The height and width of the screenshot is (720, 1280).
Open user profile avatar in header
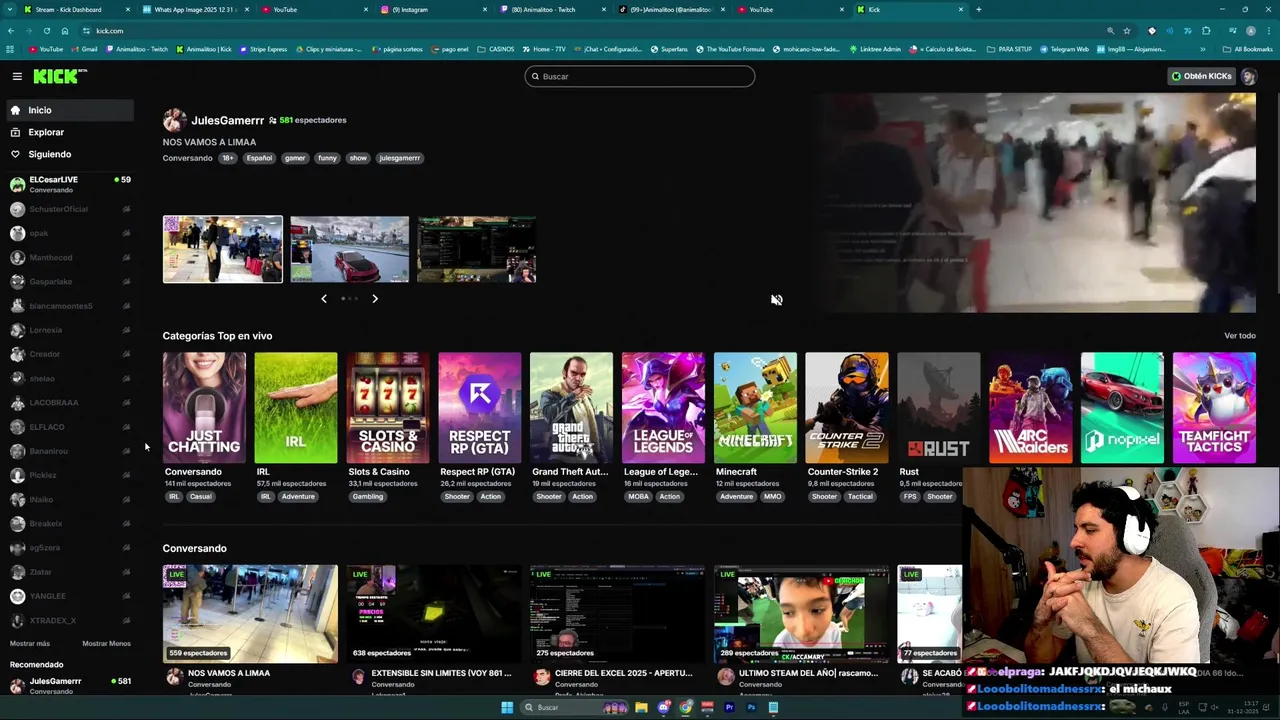1248,76
